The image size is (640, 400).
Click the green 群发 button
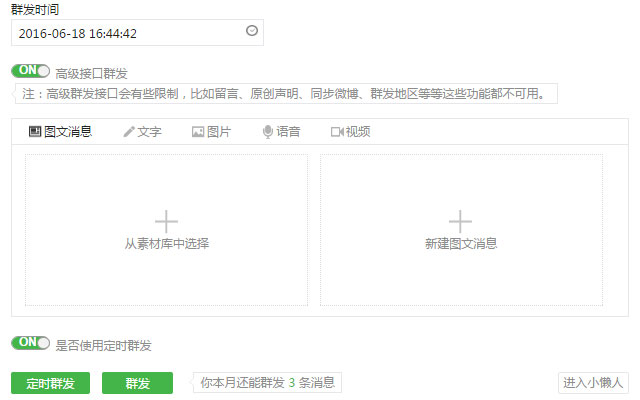[138, 383]
